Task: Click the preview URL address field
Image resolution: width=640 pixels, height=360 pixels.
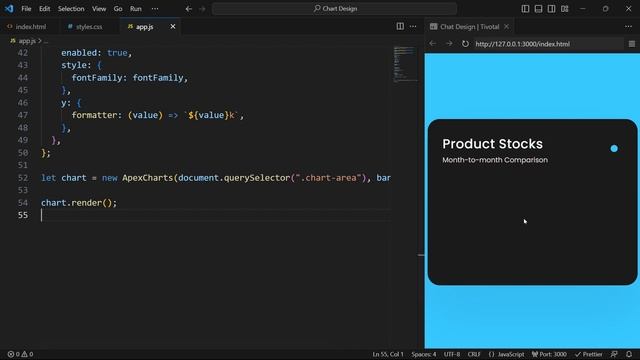Action: coord(549,44)
